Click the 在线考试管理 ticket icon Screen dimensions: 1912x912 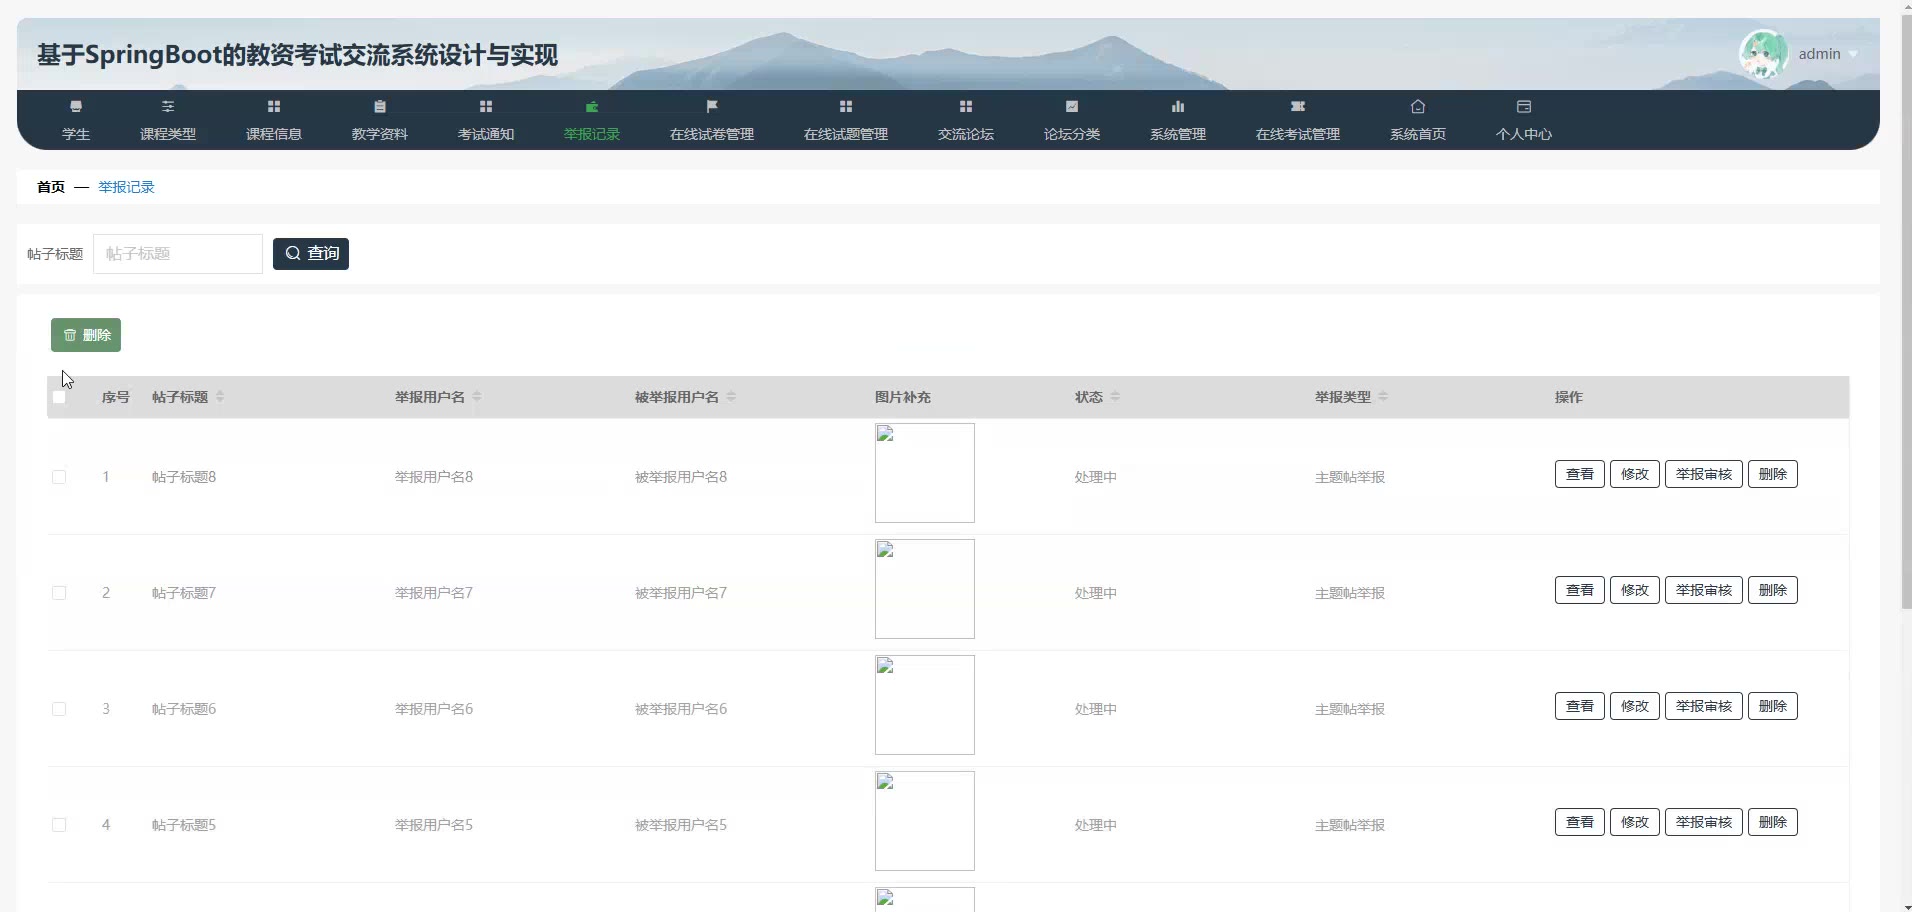point(1298,106)
